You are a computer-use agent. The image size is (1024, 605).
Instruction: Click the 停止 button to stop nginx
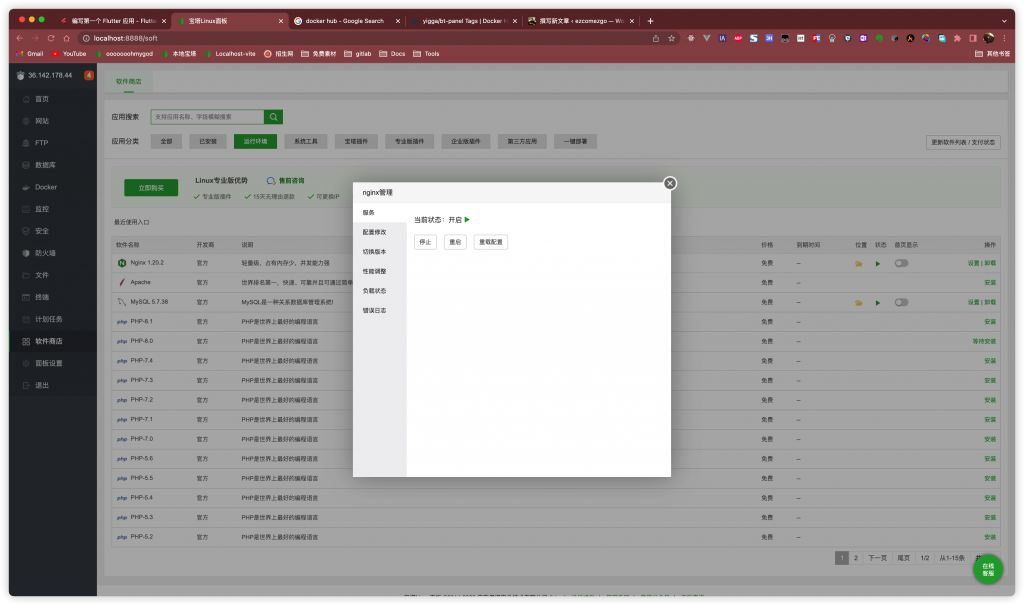coord(425,242)
